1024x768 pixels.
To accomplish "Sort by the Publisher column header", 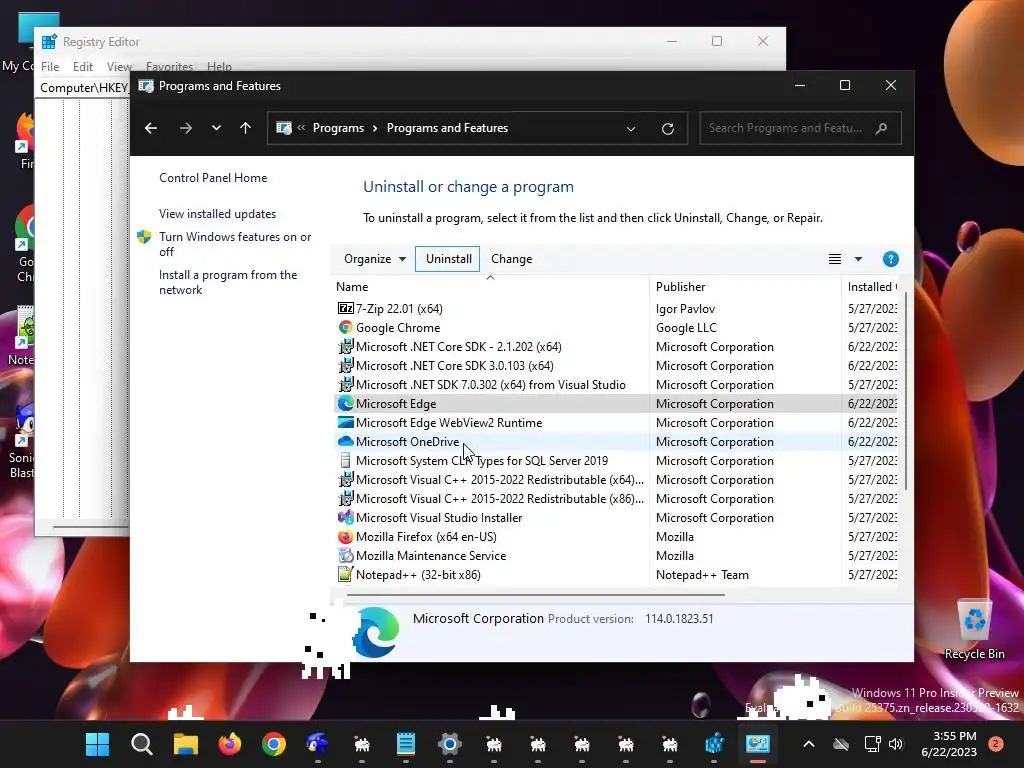I will [x=745, y=287].
